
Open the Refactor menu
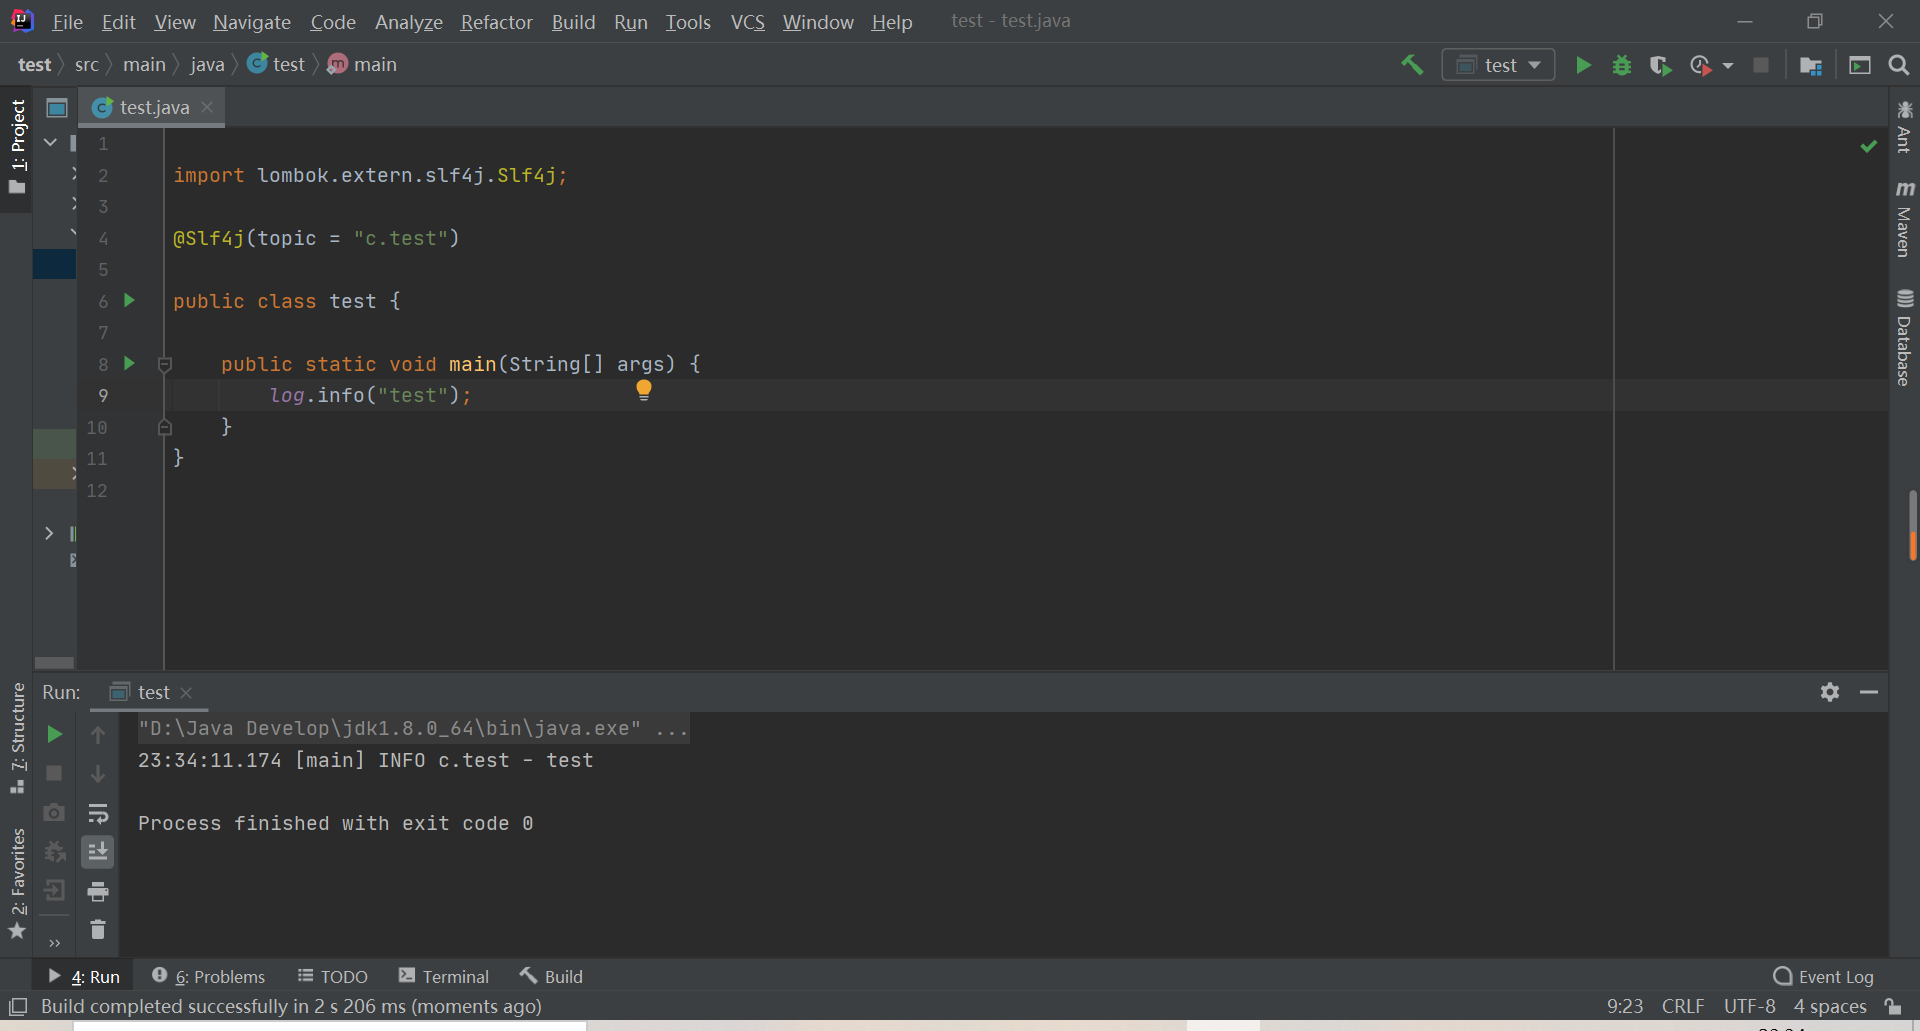point(496,21)
